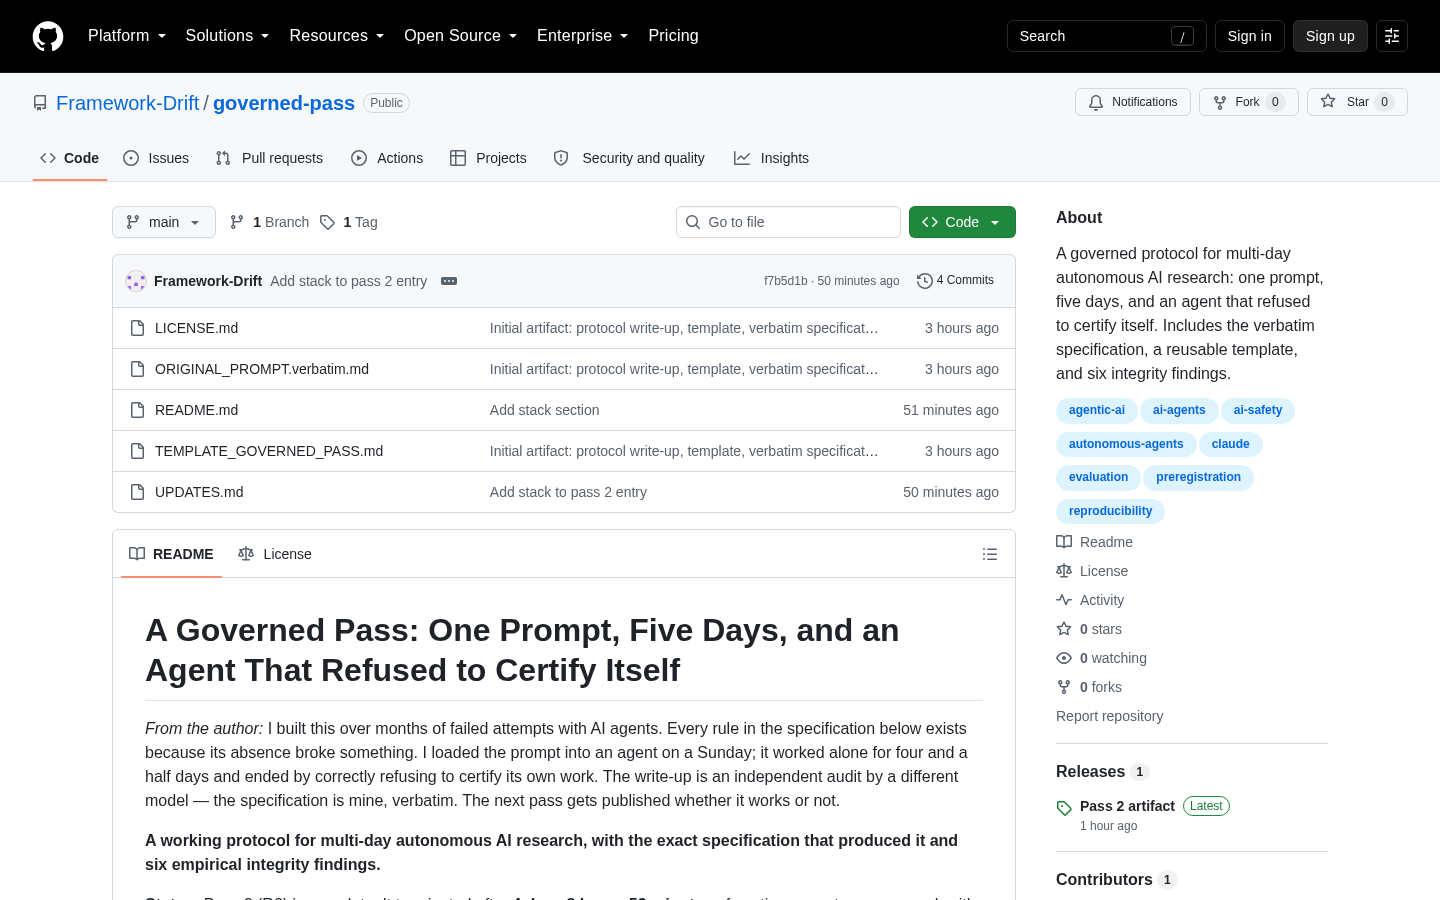Open the Framework-Drift owner link
Image resolution: width=1440 pixels, height=900 pixels.
(128, 103)
